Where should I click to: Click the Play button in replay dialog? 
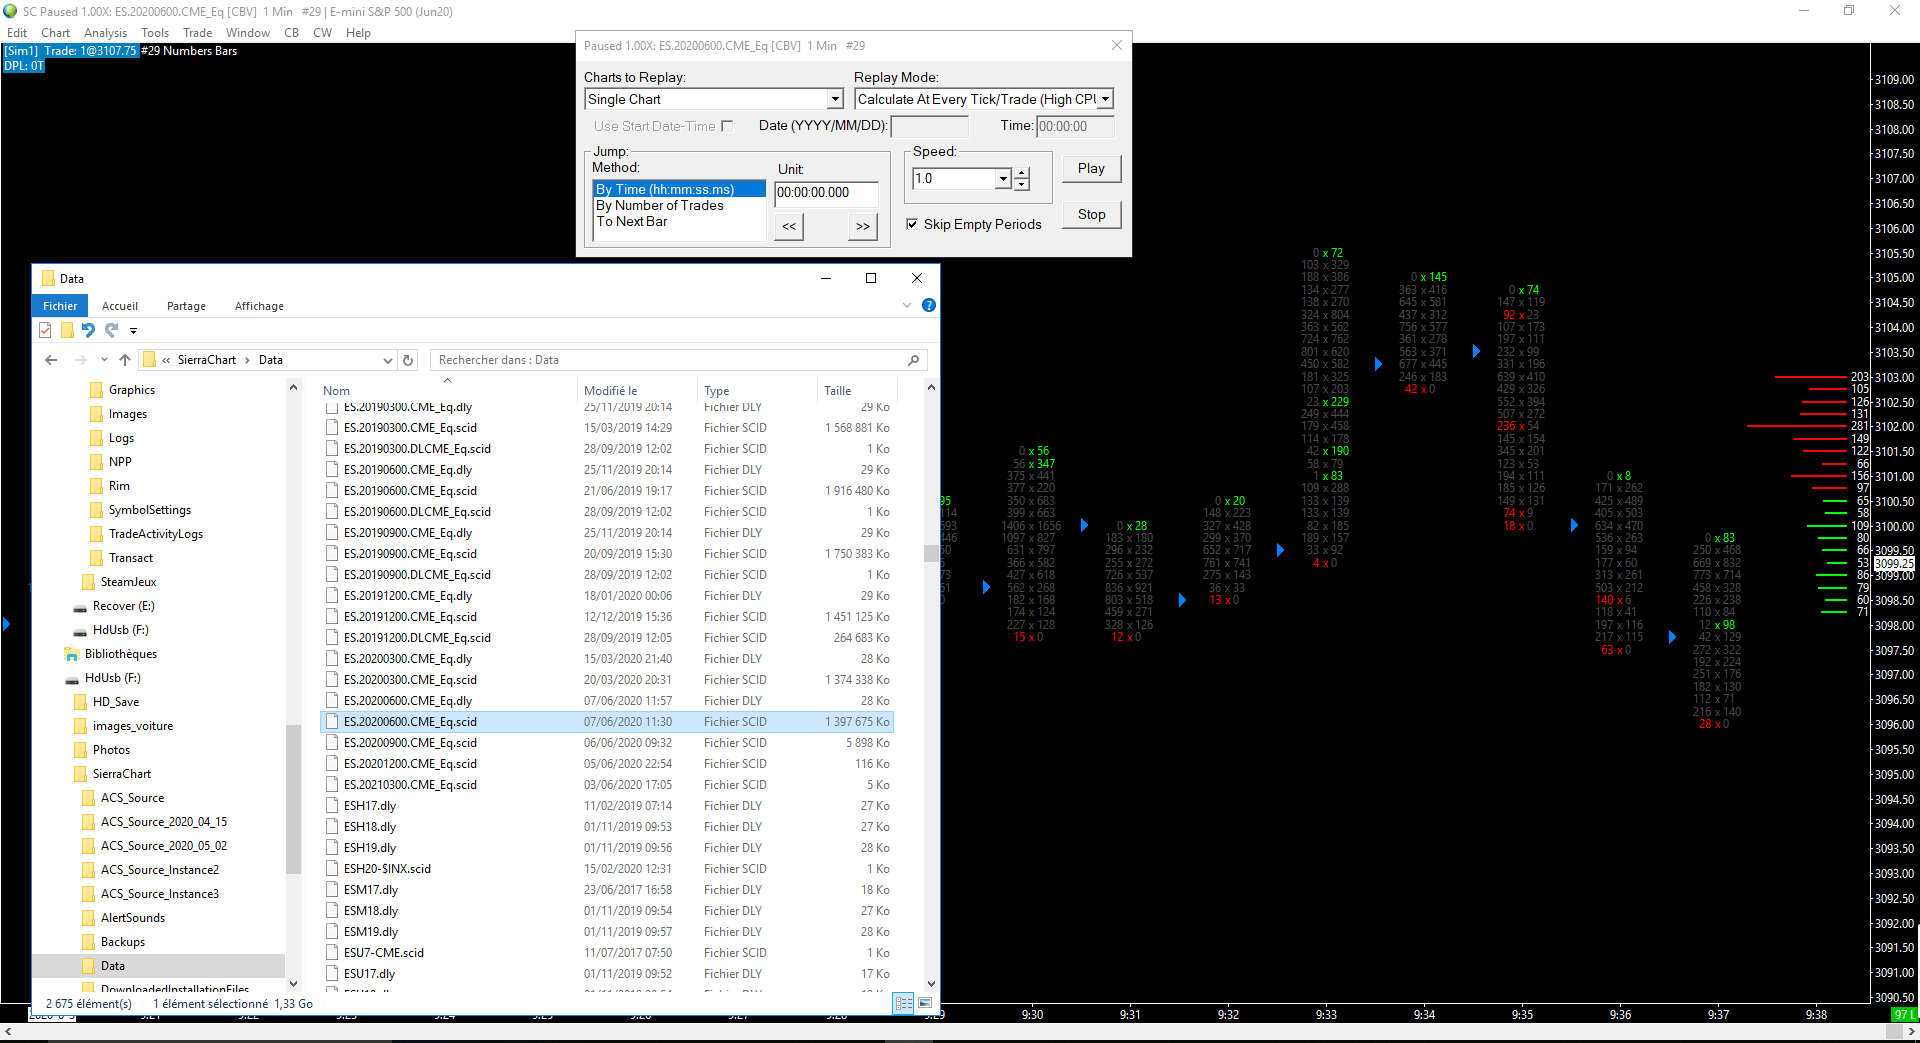click(x=1091, y=169)
